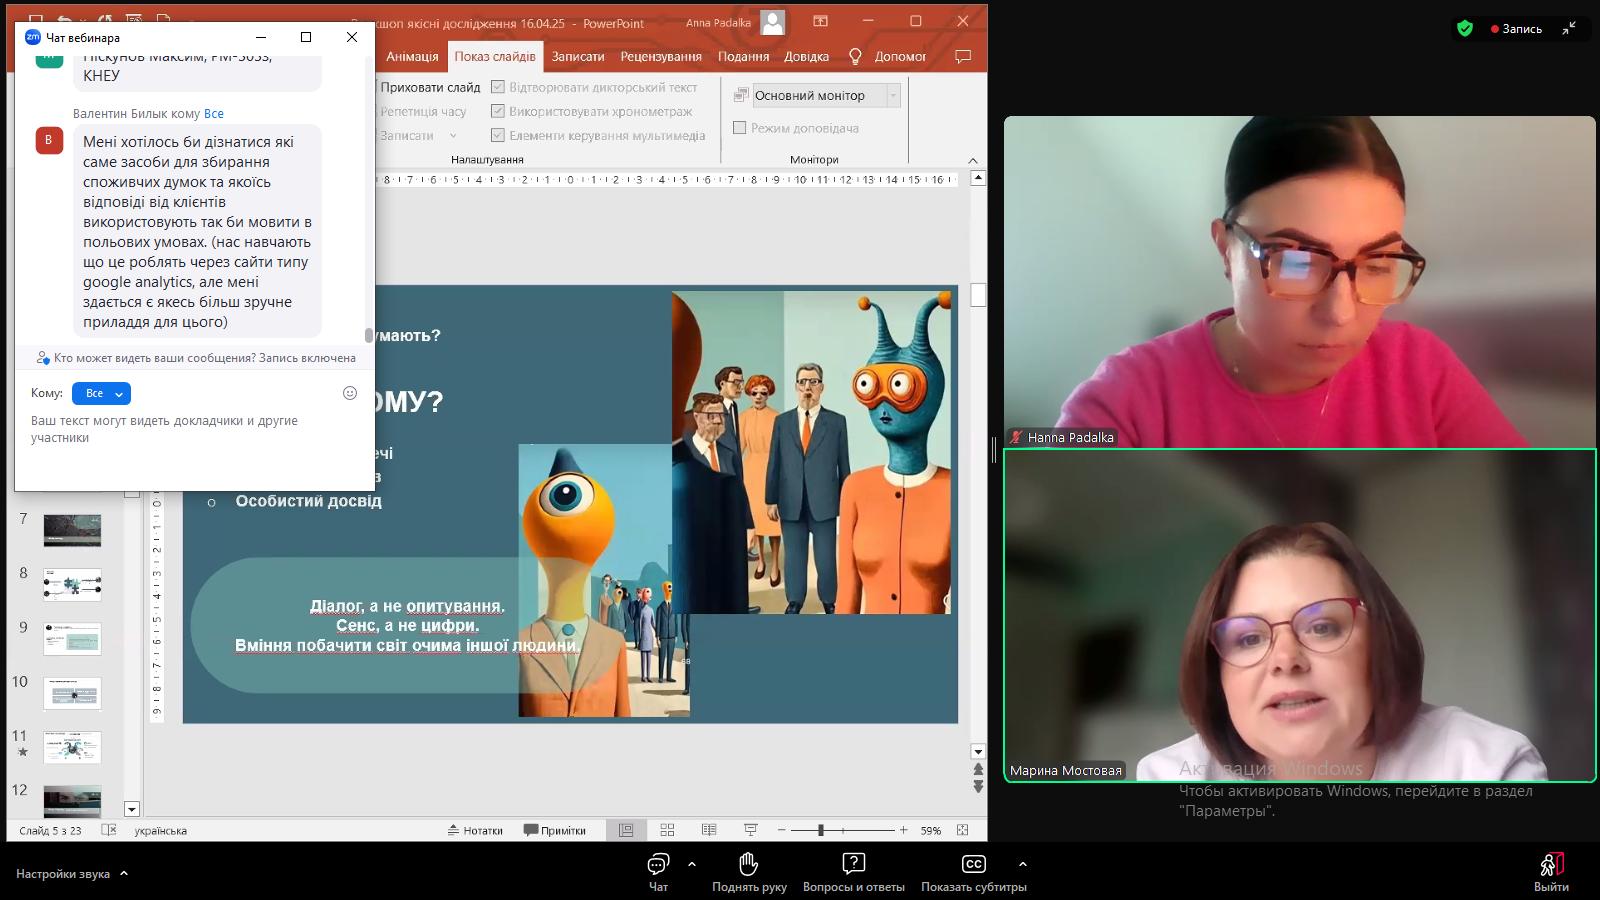Open the Довідка ribbon tab

coord(806,56)
